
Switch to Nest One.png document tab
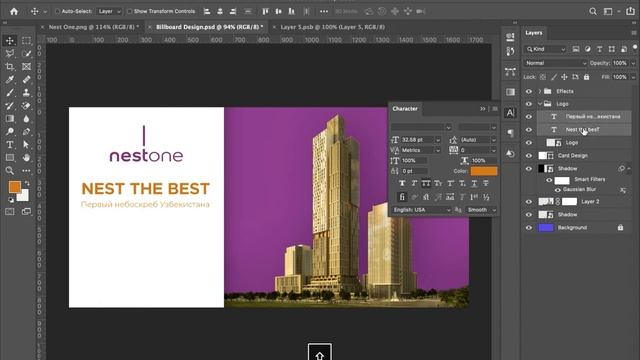(93, 27)
